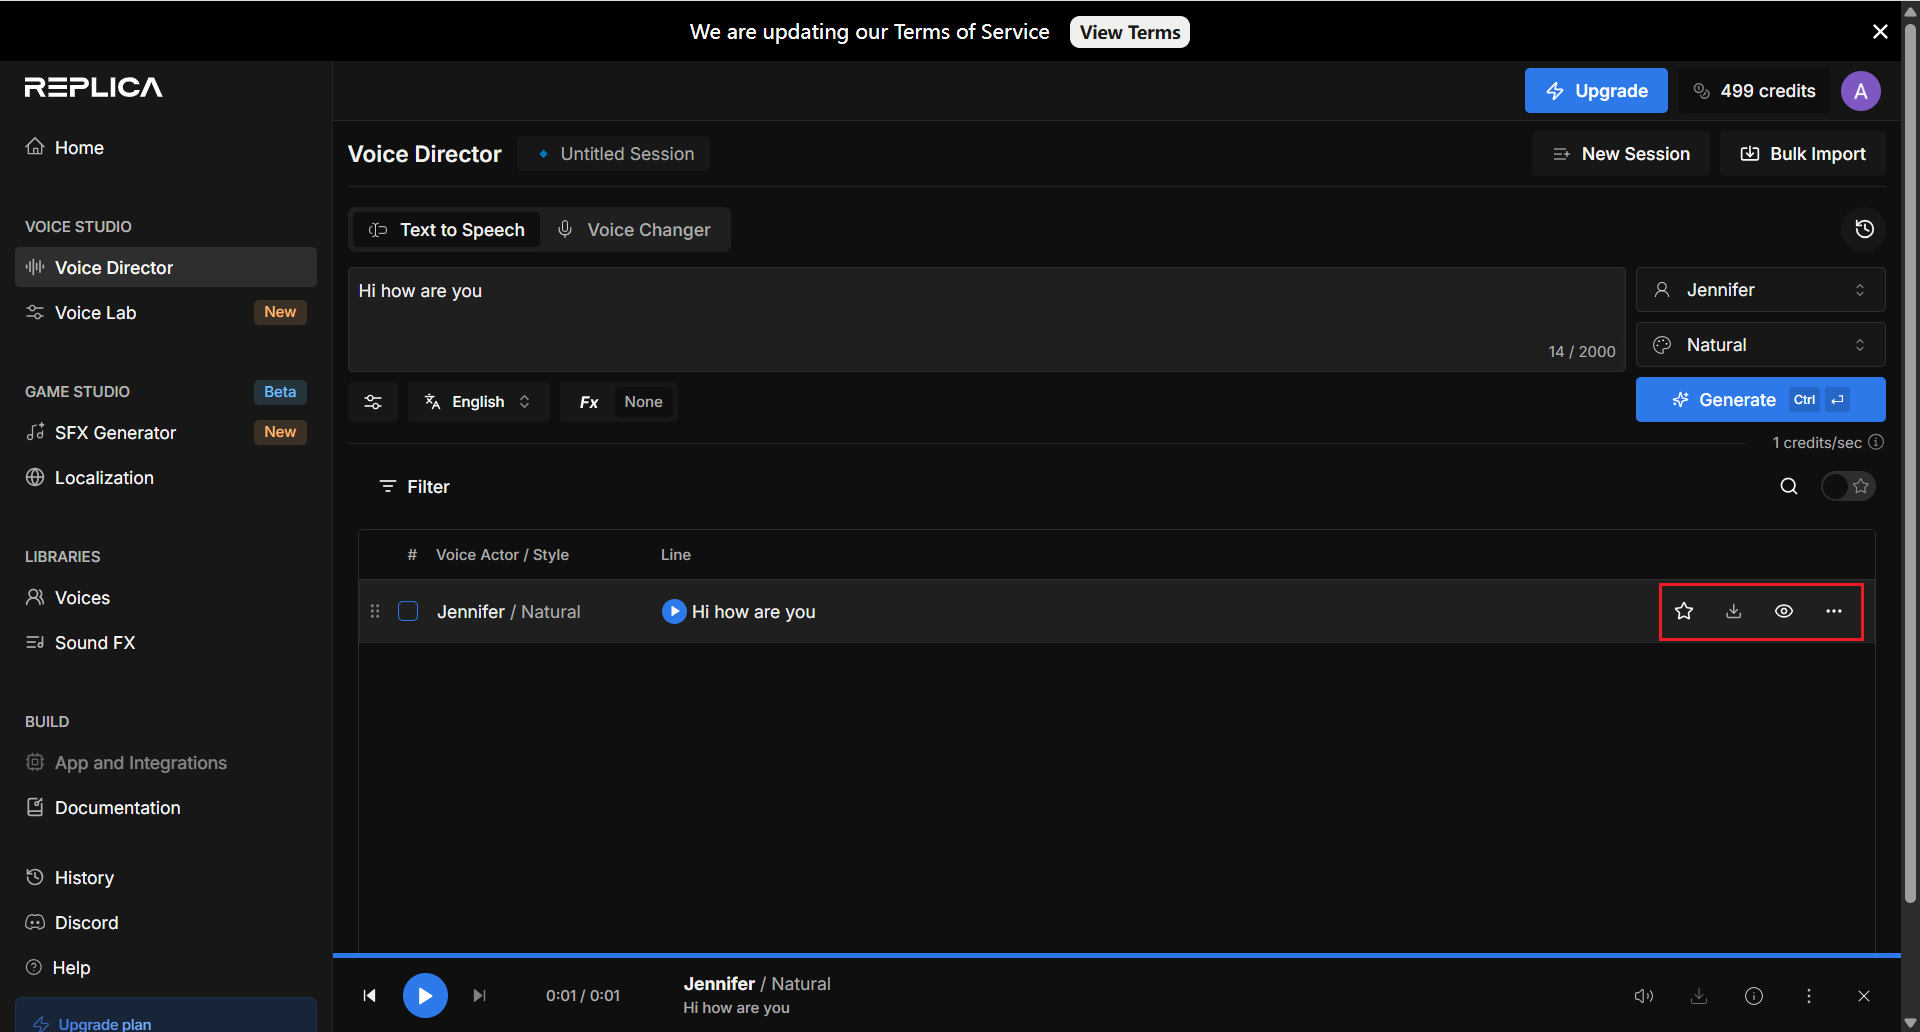Click the search magnifier icon
This screenshot has width=1920, height=1032.
(1789, 486)
